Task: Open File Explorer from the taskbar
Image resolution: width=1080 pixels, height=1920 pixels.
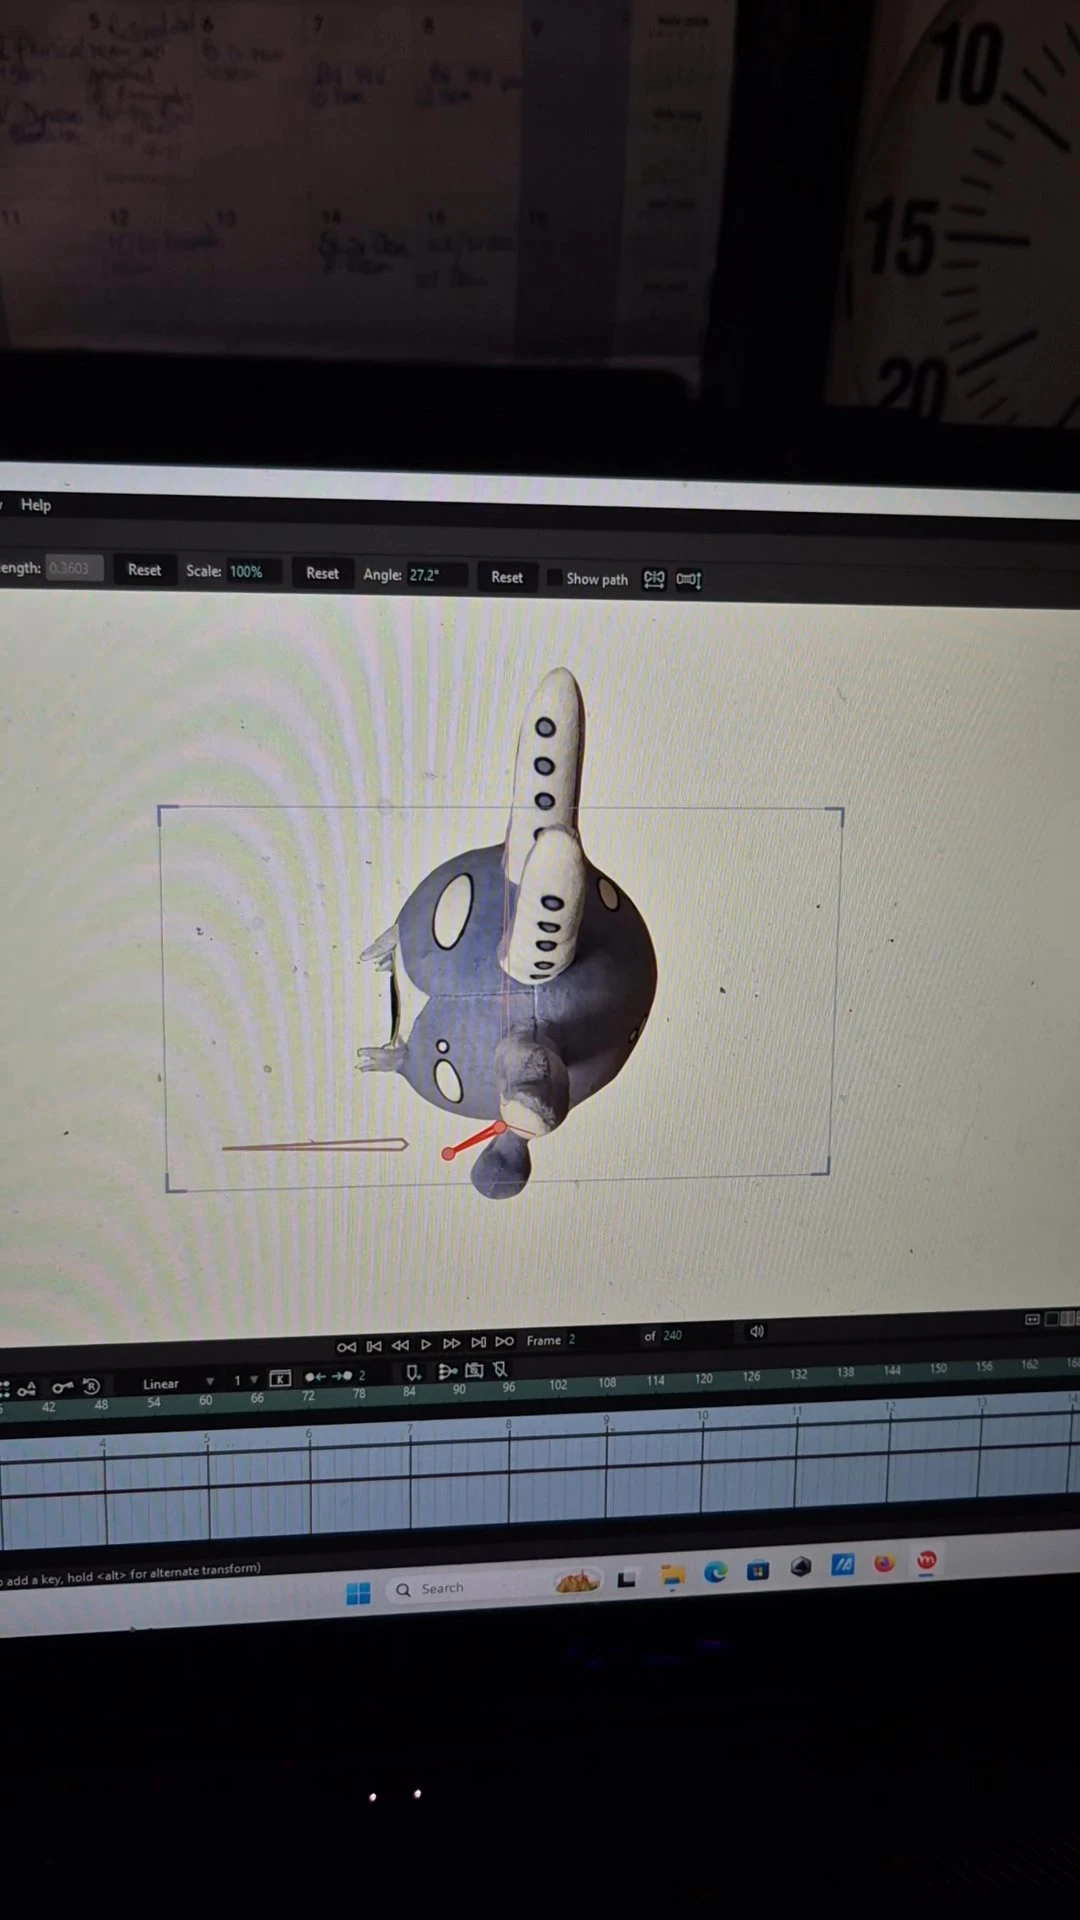Action: click(x=672, y=1577)
